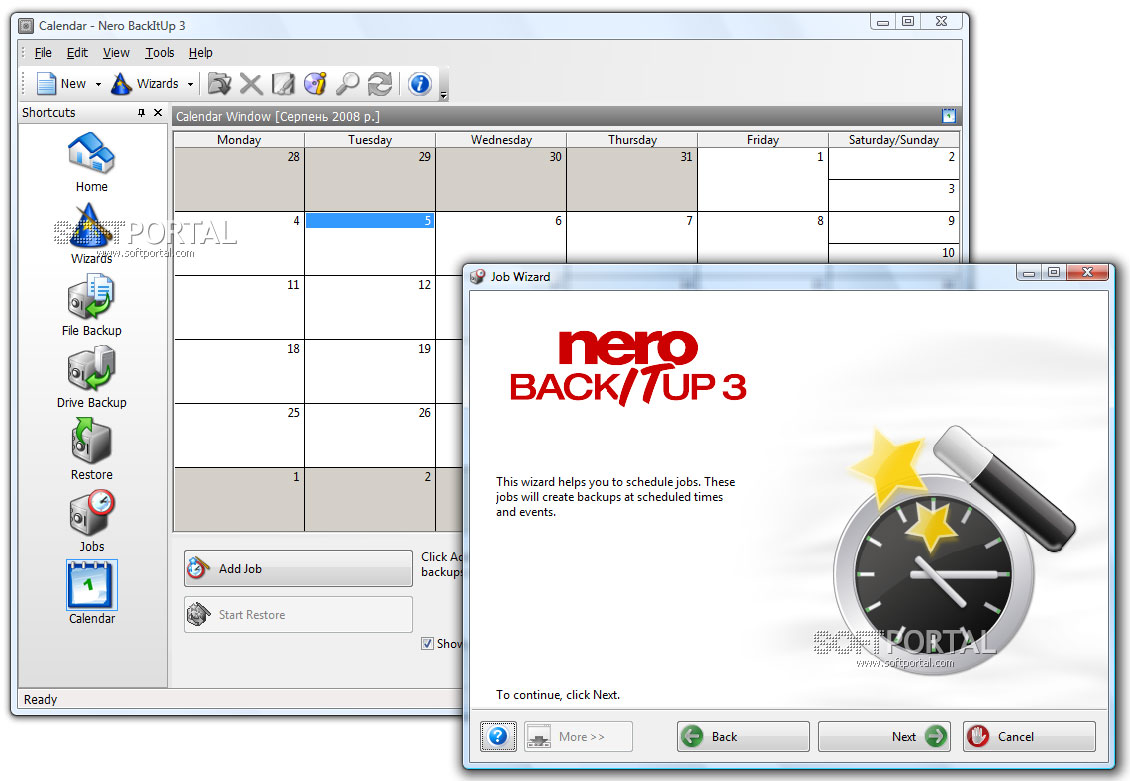This screenshot has width=1130, height=781.
Task: Open the toolbar overflow options arrow
Action: click(x=444, y=94)
